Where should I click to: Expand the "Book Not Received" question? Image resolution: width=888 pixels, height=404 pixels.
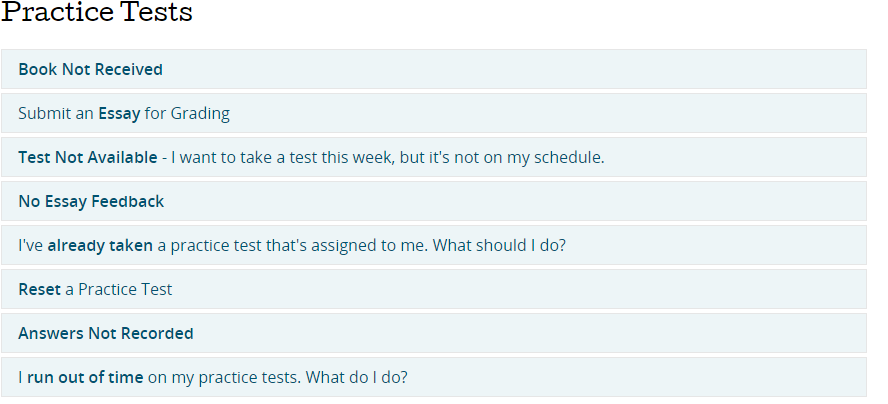coord(90,70)
